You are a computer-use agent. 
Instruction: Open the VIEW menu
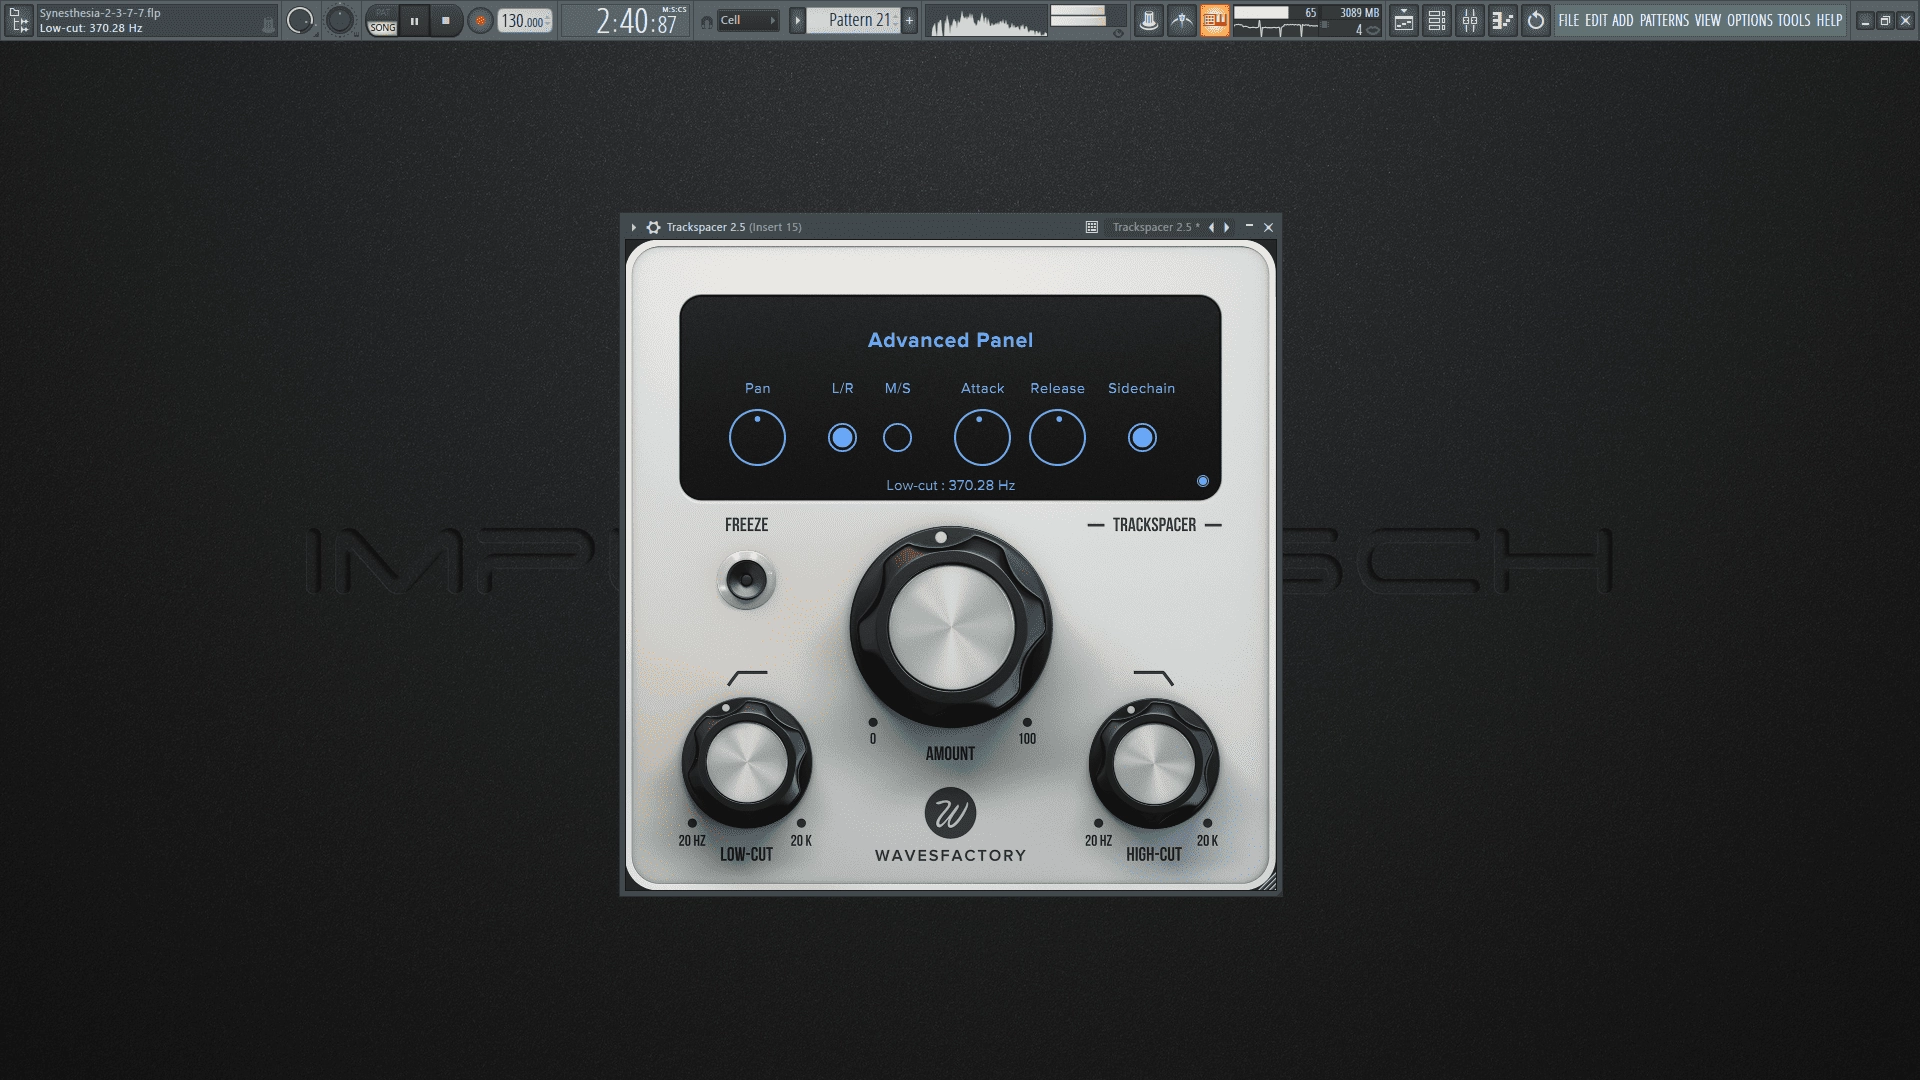pyautogui.click(x=1708, y=20)
